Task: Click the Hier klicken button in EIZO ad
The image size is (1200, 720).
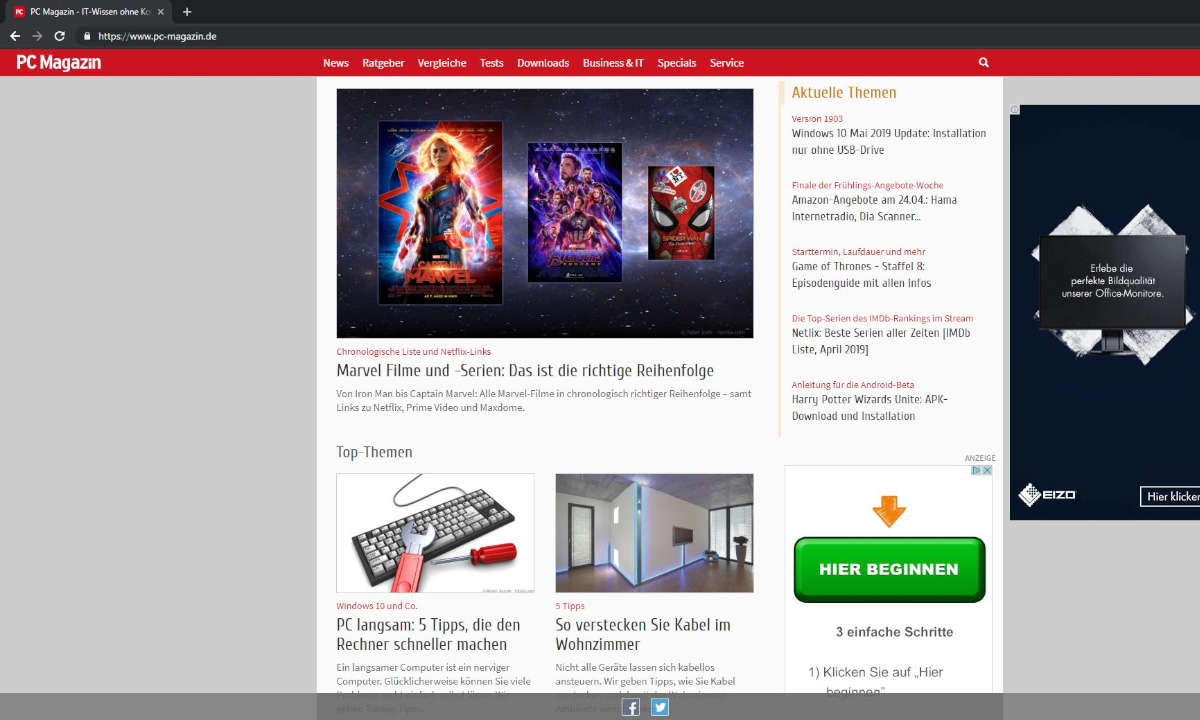Action: [1170, 496]
